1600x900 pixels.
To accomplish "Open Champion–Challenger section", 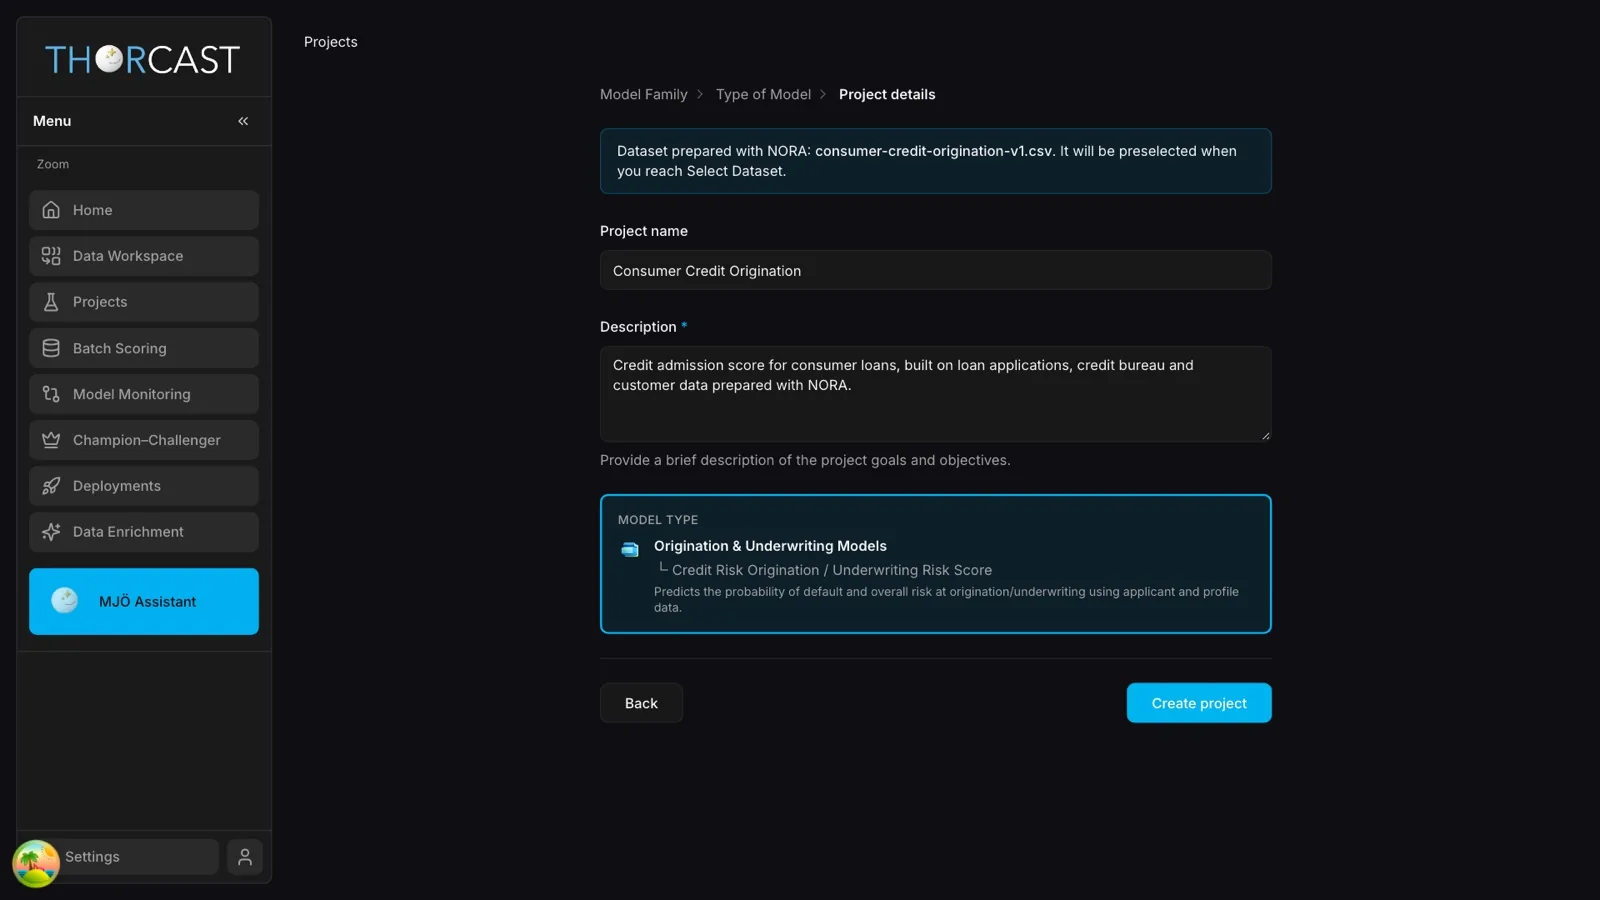I will pyautogui.click(x=144, y=440).
